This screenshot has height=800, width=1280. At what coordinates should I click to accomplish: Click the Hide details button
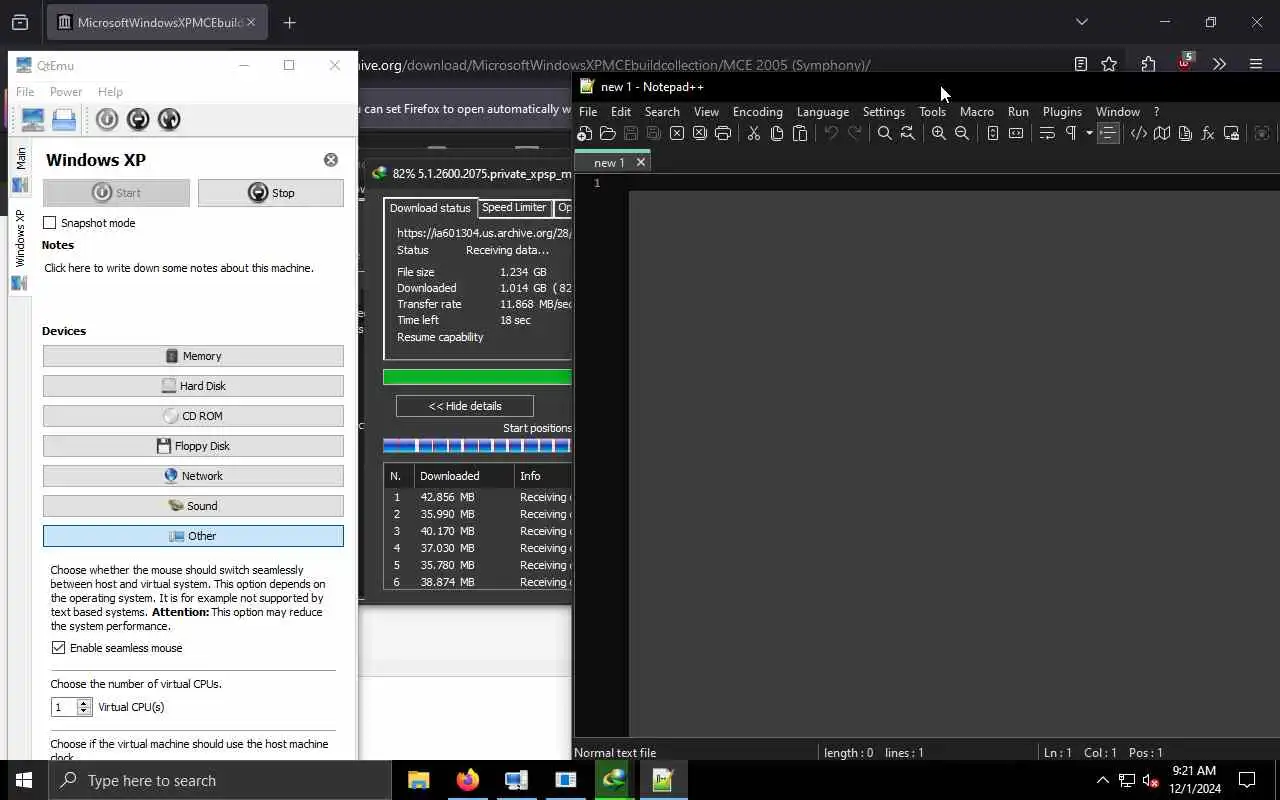click(x=465, y=406)
